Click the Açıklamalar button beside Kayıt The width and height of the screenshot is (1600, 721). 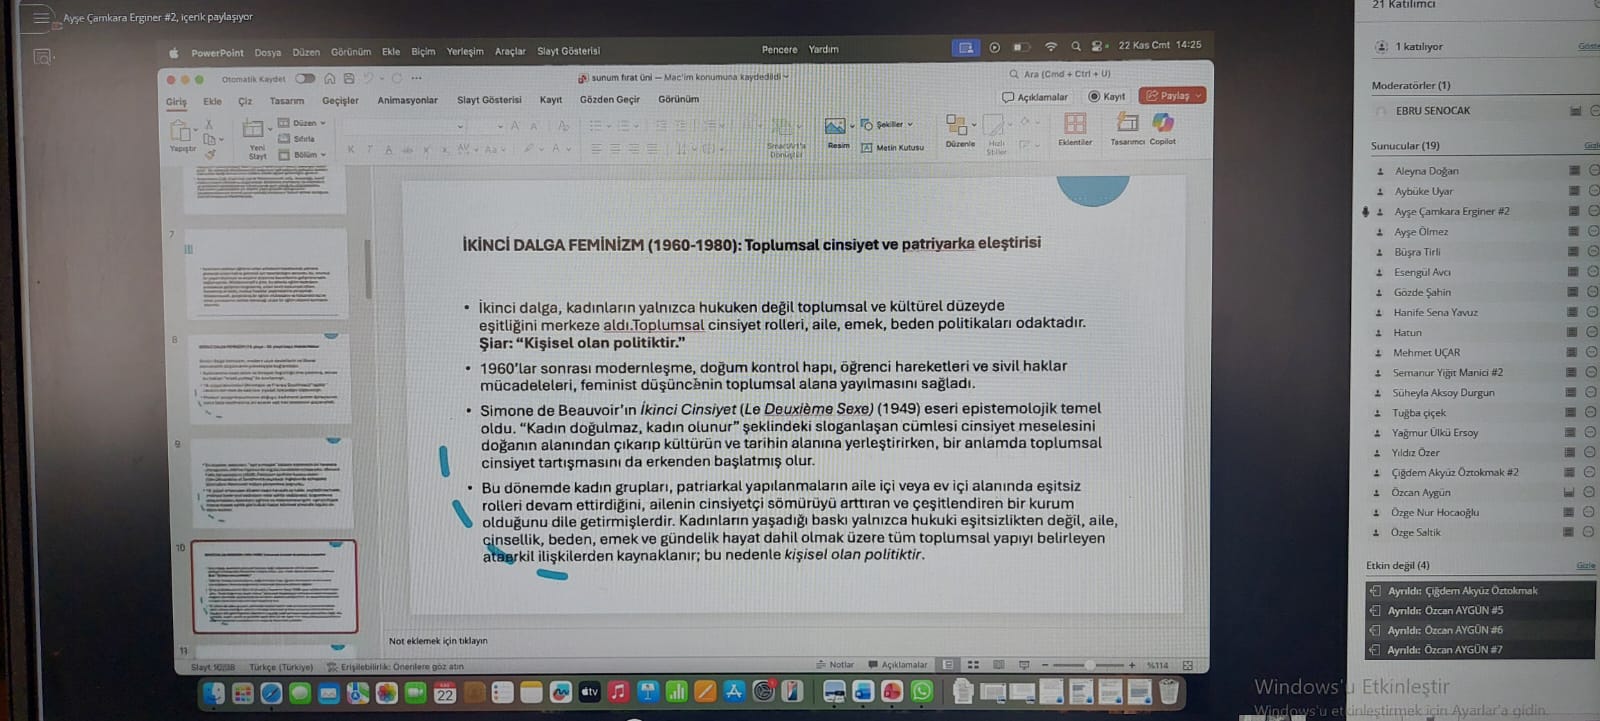(x=1035, y=97)
